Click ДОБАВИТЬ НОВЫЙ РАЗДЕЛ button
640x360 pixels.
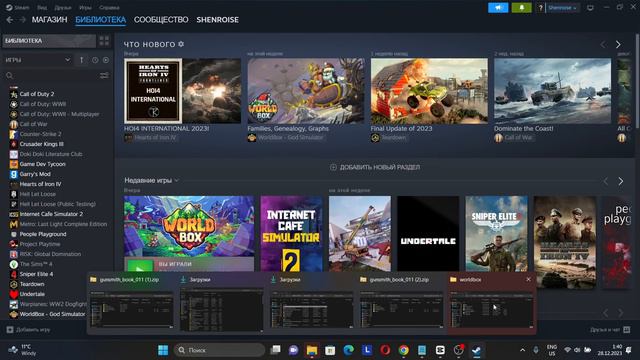[x=375, y=167]
